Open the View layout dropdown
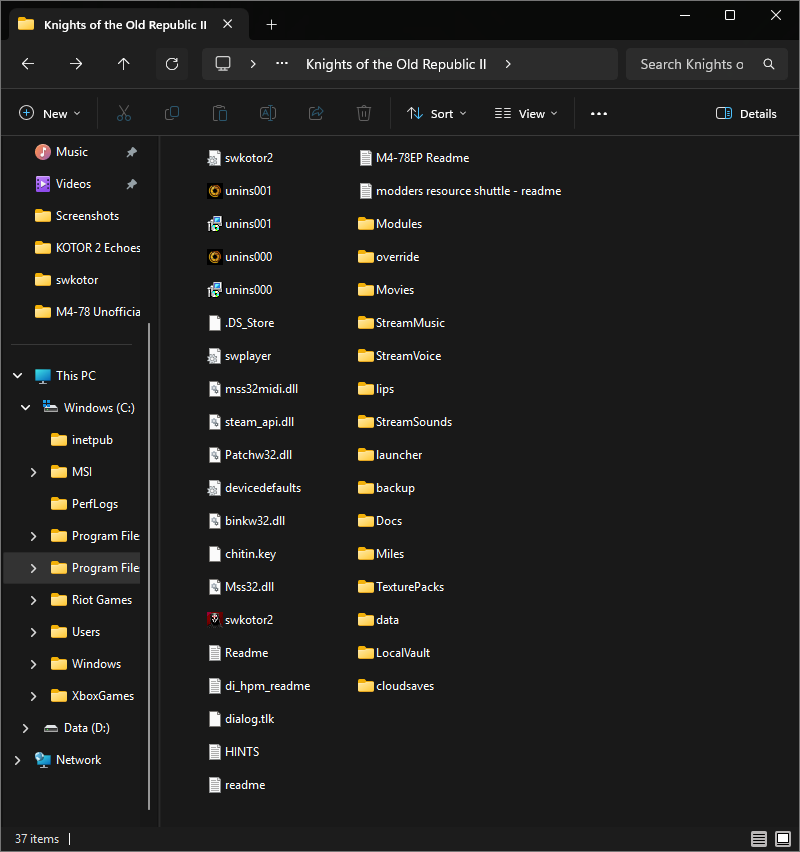 coord(526,114)
